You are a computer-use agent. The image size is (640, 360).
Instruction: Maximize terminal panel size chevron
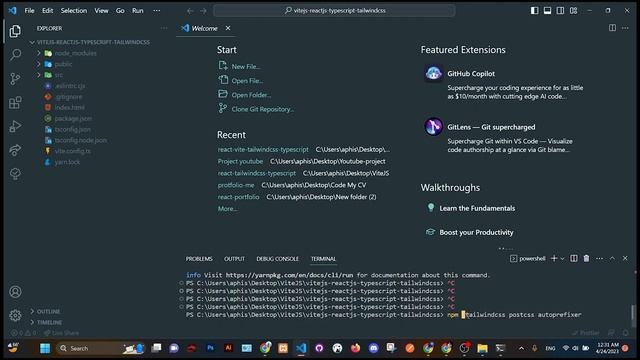(612, 258)
